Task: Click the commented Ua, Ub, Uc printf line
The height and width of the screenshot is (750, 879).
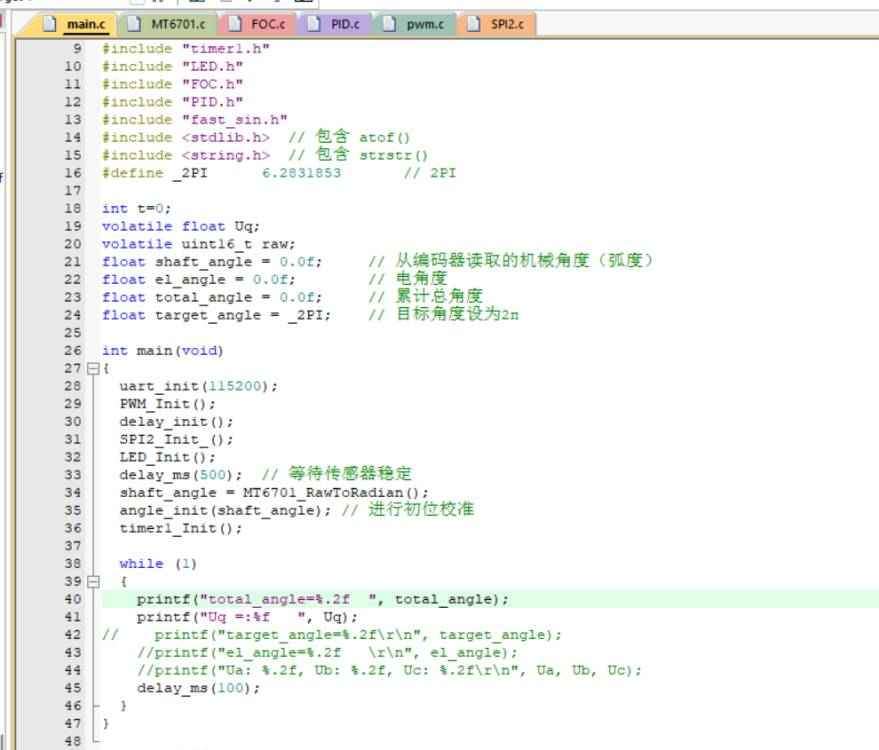Action: pyautogui.click(x=389, y=670)
